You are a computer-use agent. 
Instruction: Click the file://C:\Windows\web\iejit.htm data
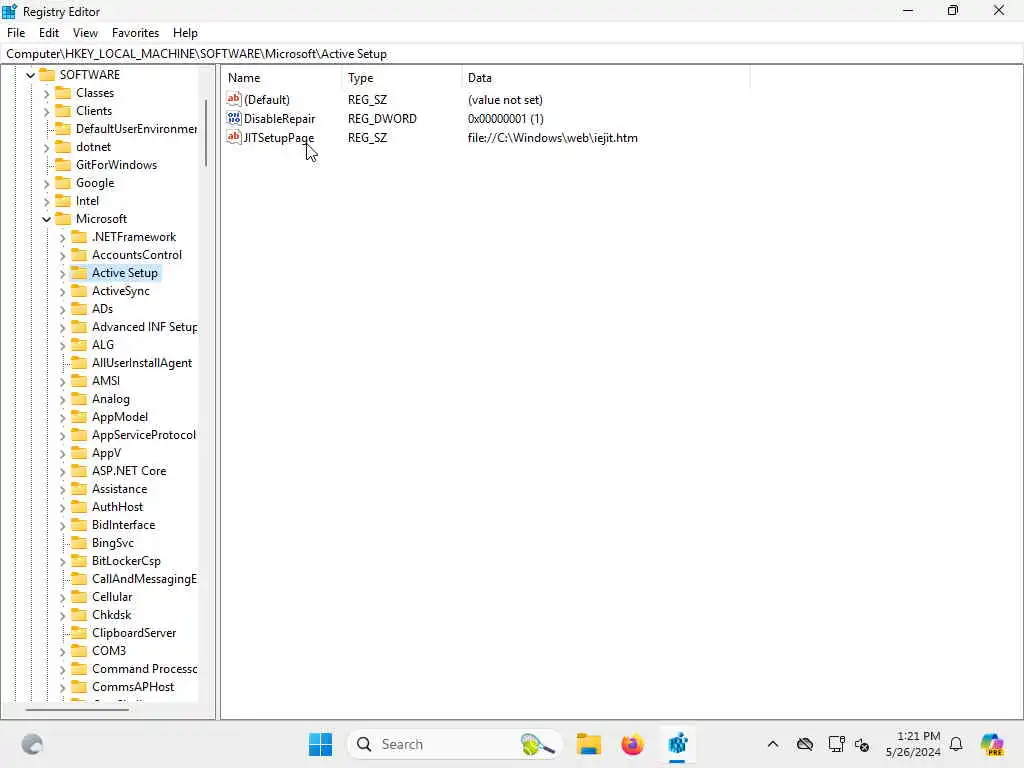coord(552,138)
